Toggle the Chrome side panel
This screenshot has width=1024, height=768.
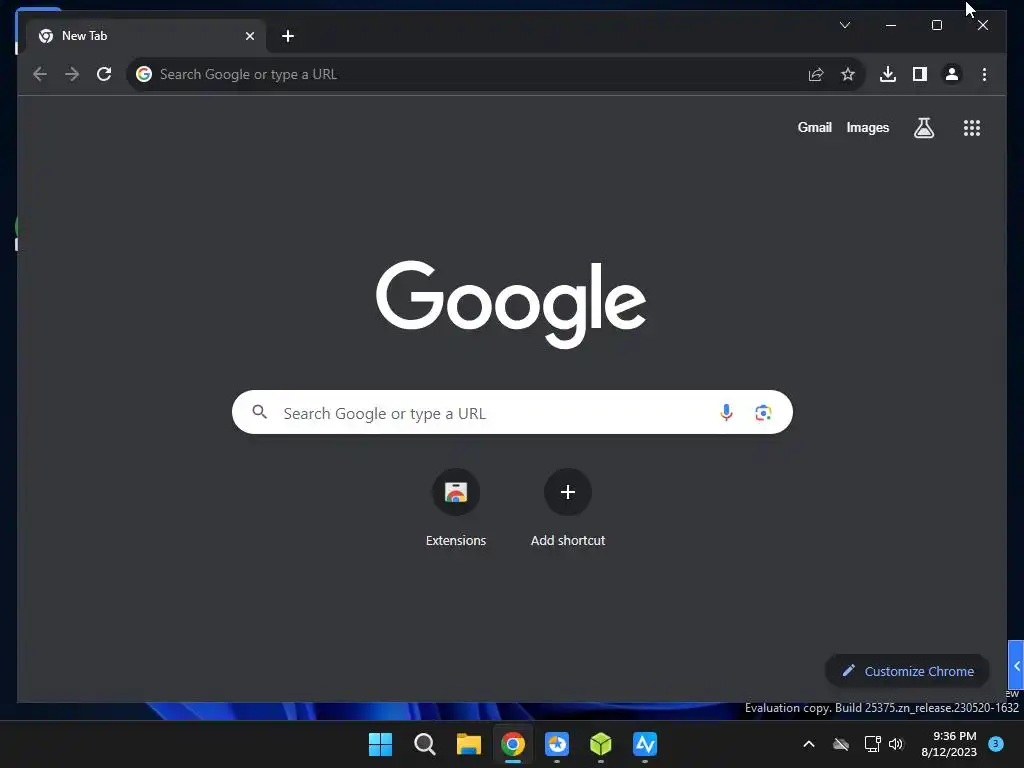(x=920, y=74)
